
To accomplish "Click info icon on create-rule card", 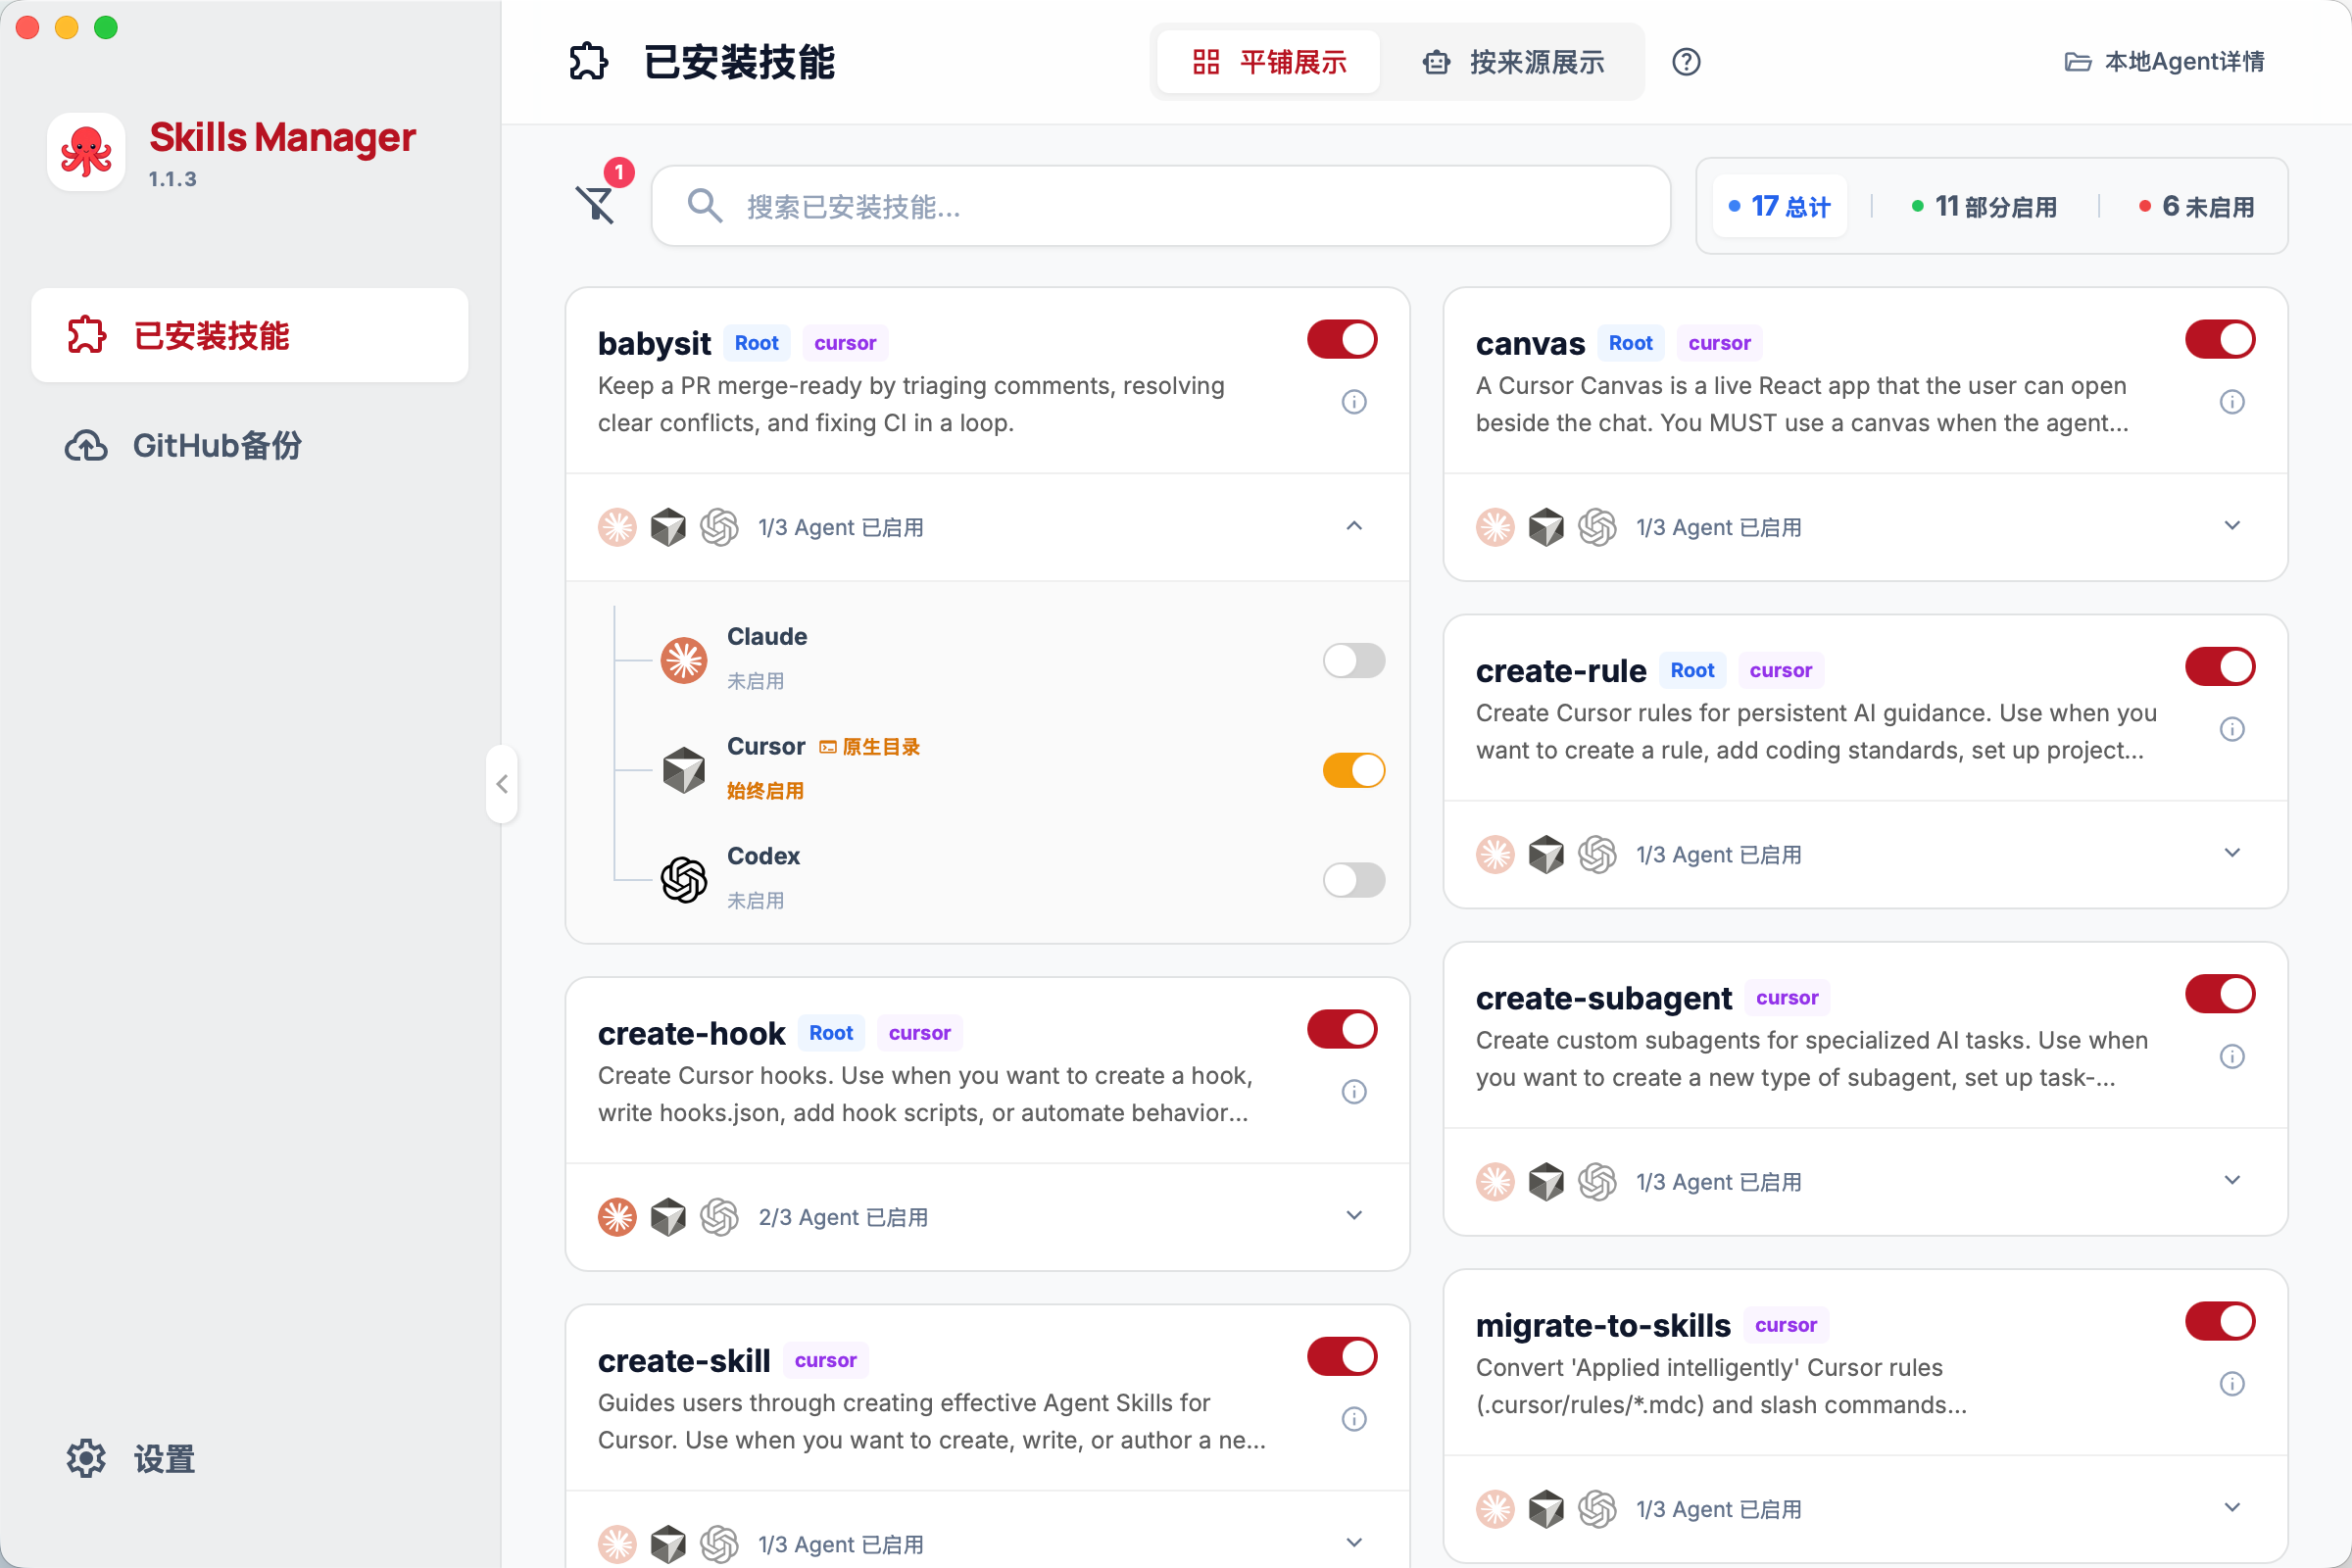I will (x=2232, y=729).
